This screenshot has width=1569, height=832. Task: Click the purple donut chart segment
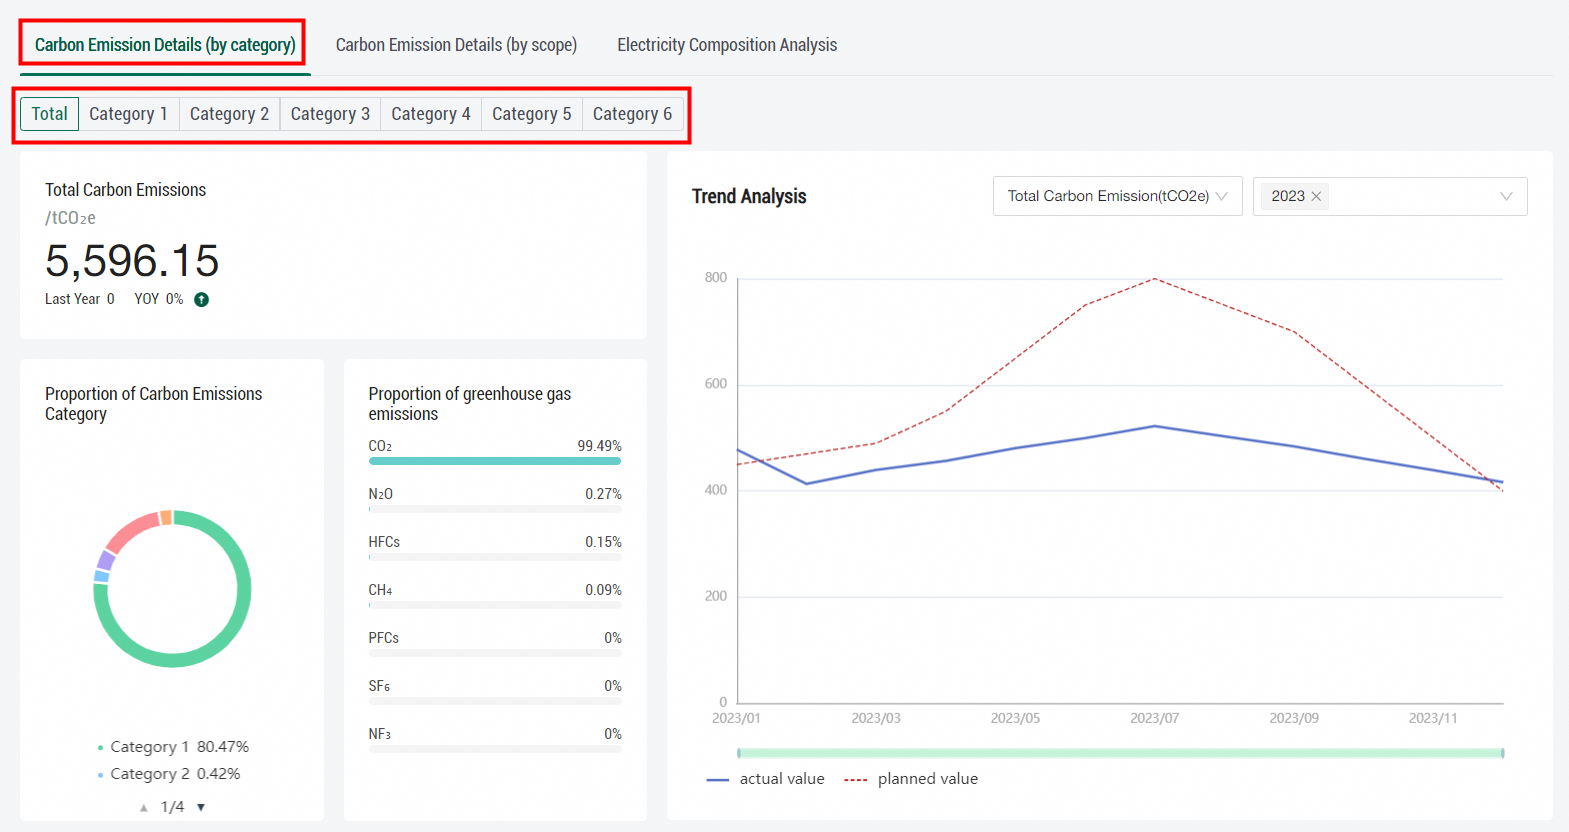[x=105, y=561]
